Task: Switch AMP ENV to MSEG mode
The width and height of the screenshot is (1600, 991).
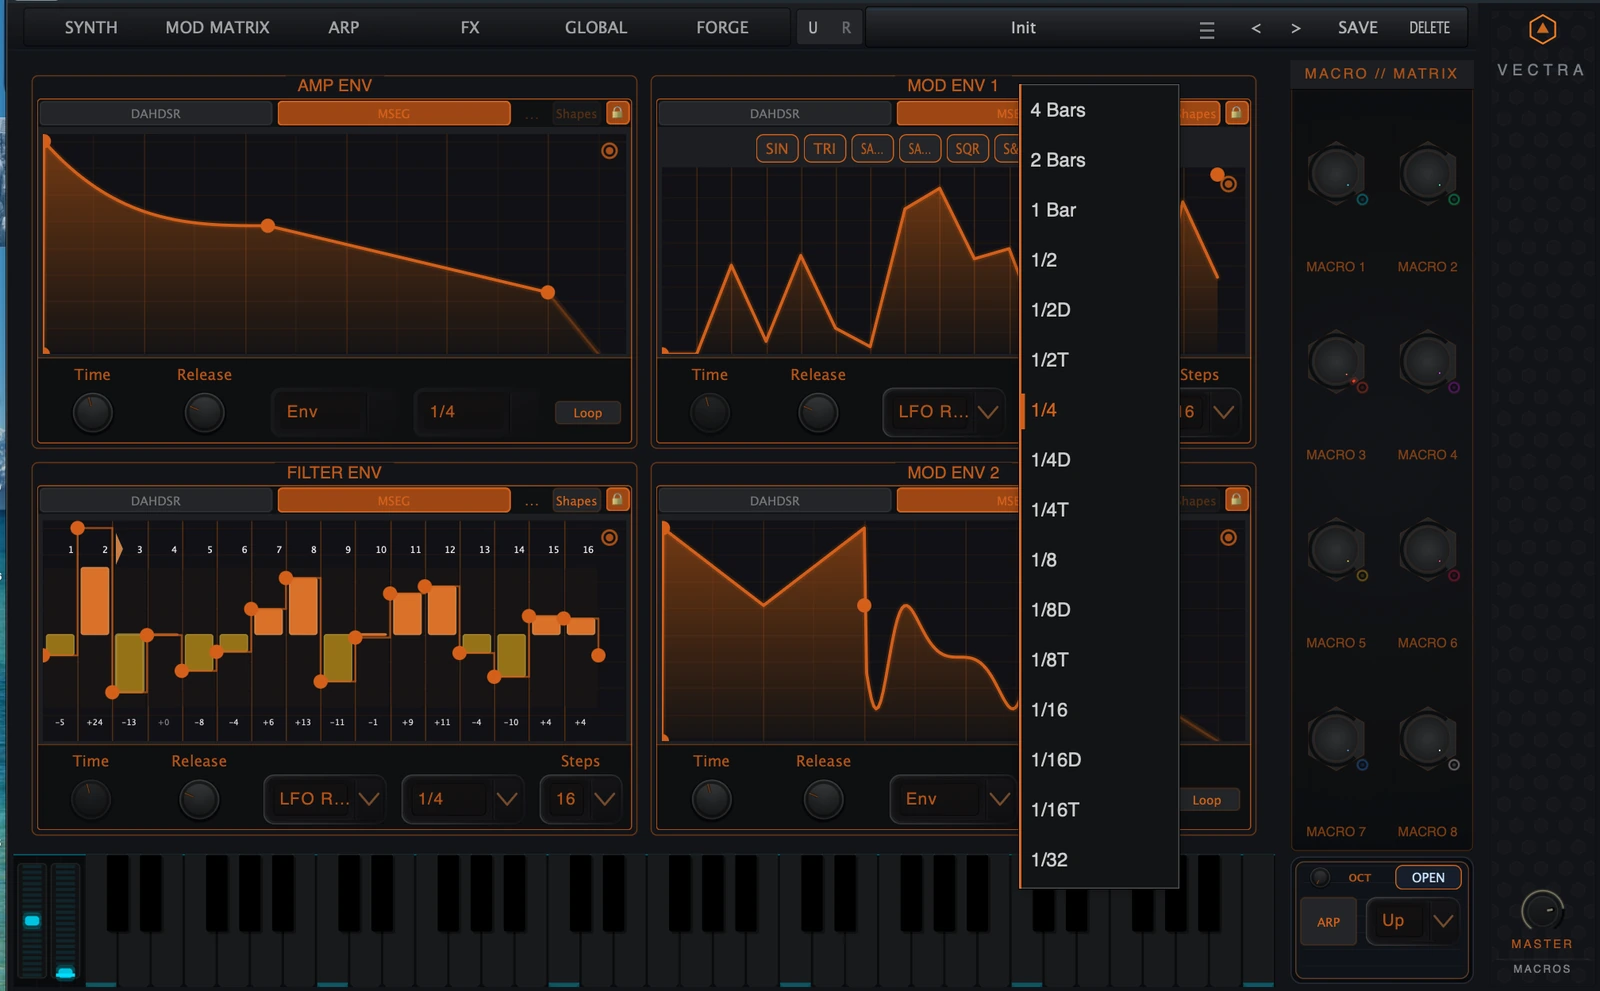Action: point(394,113)
